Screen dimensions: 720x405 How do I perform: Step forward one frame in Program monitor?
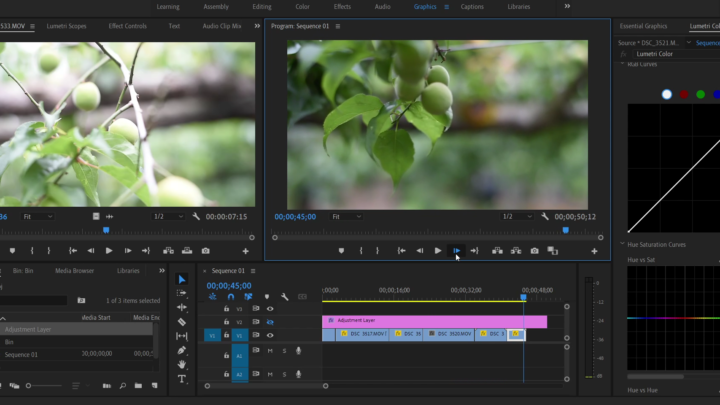click(456, 251)
